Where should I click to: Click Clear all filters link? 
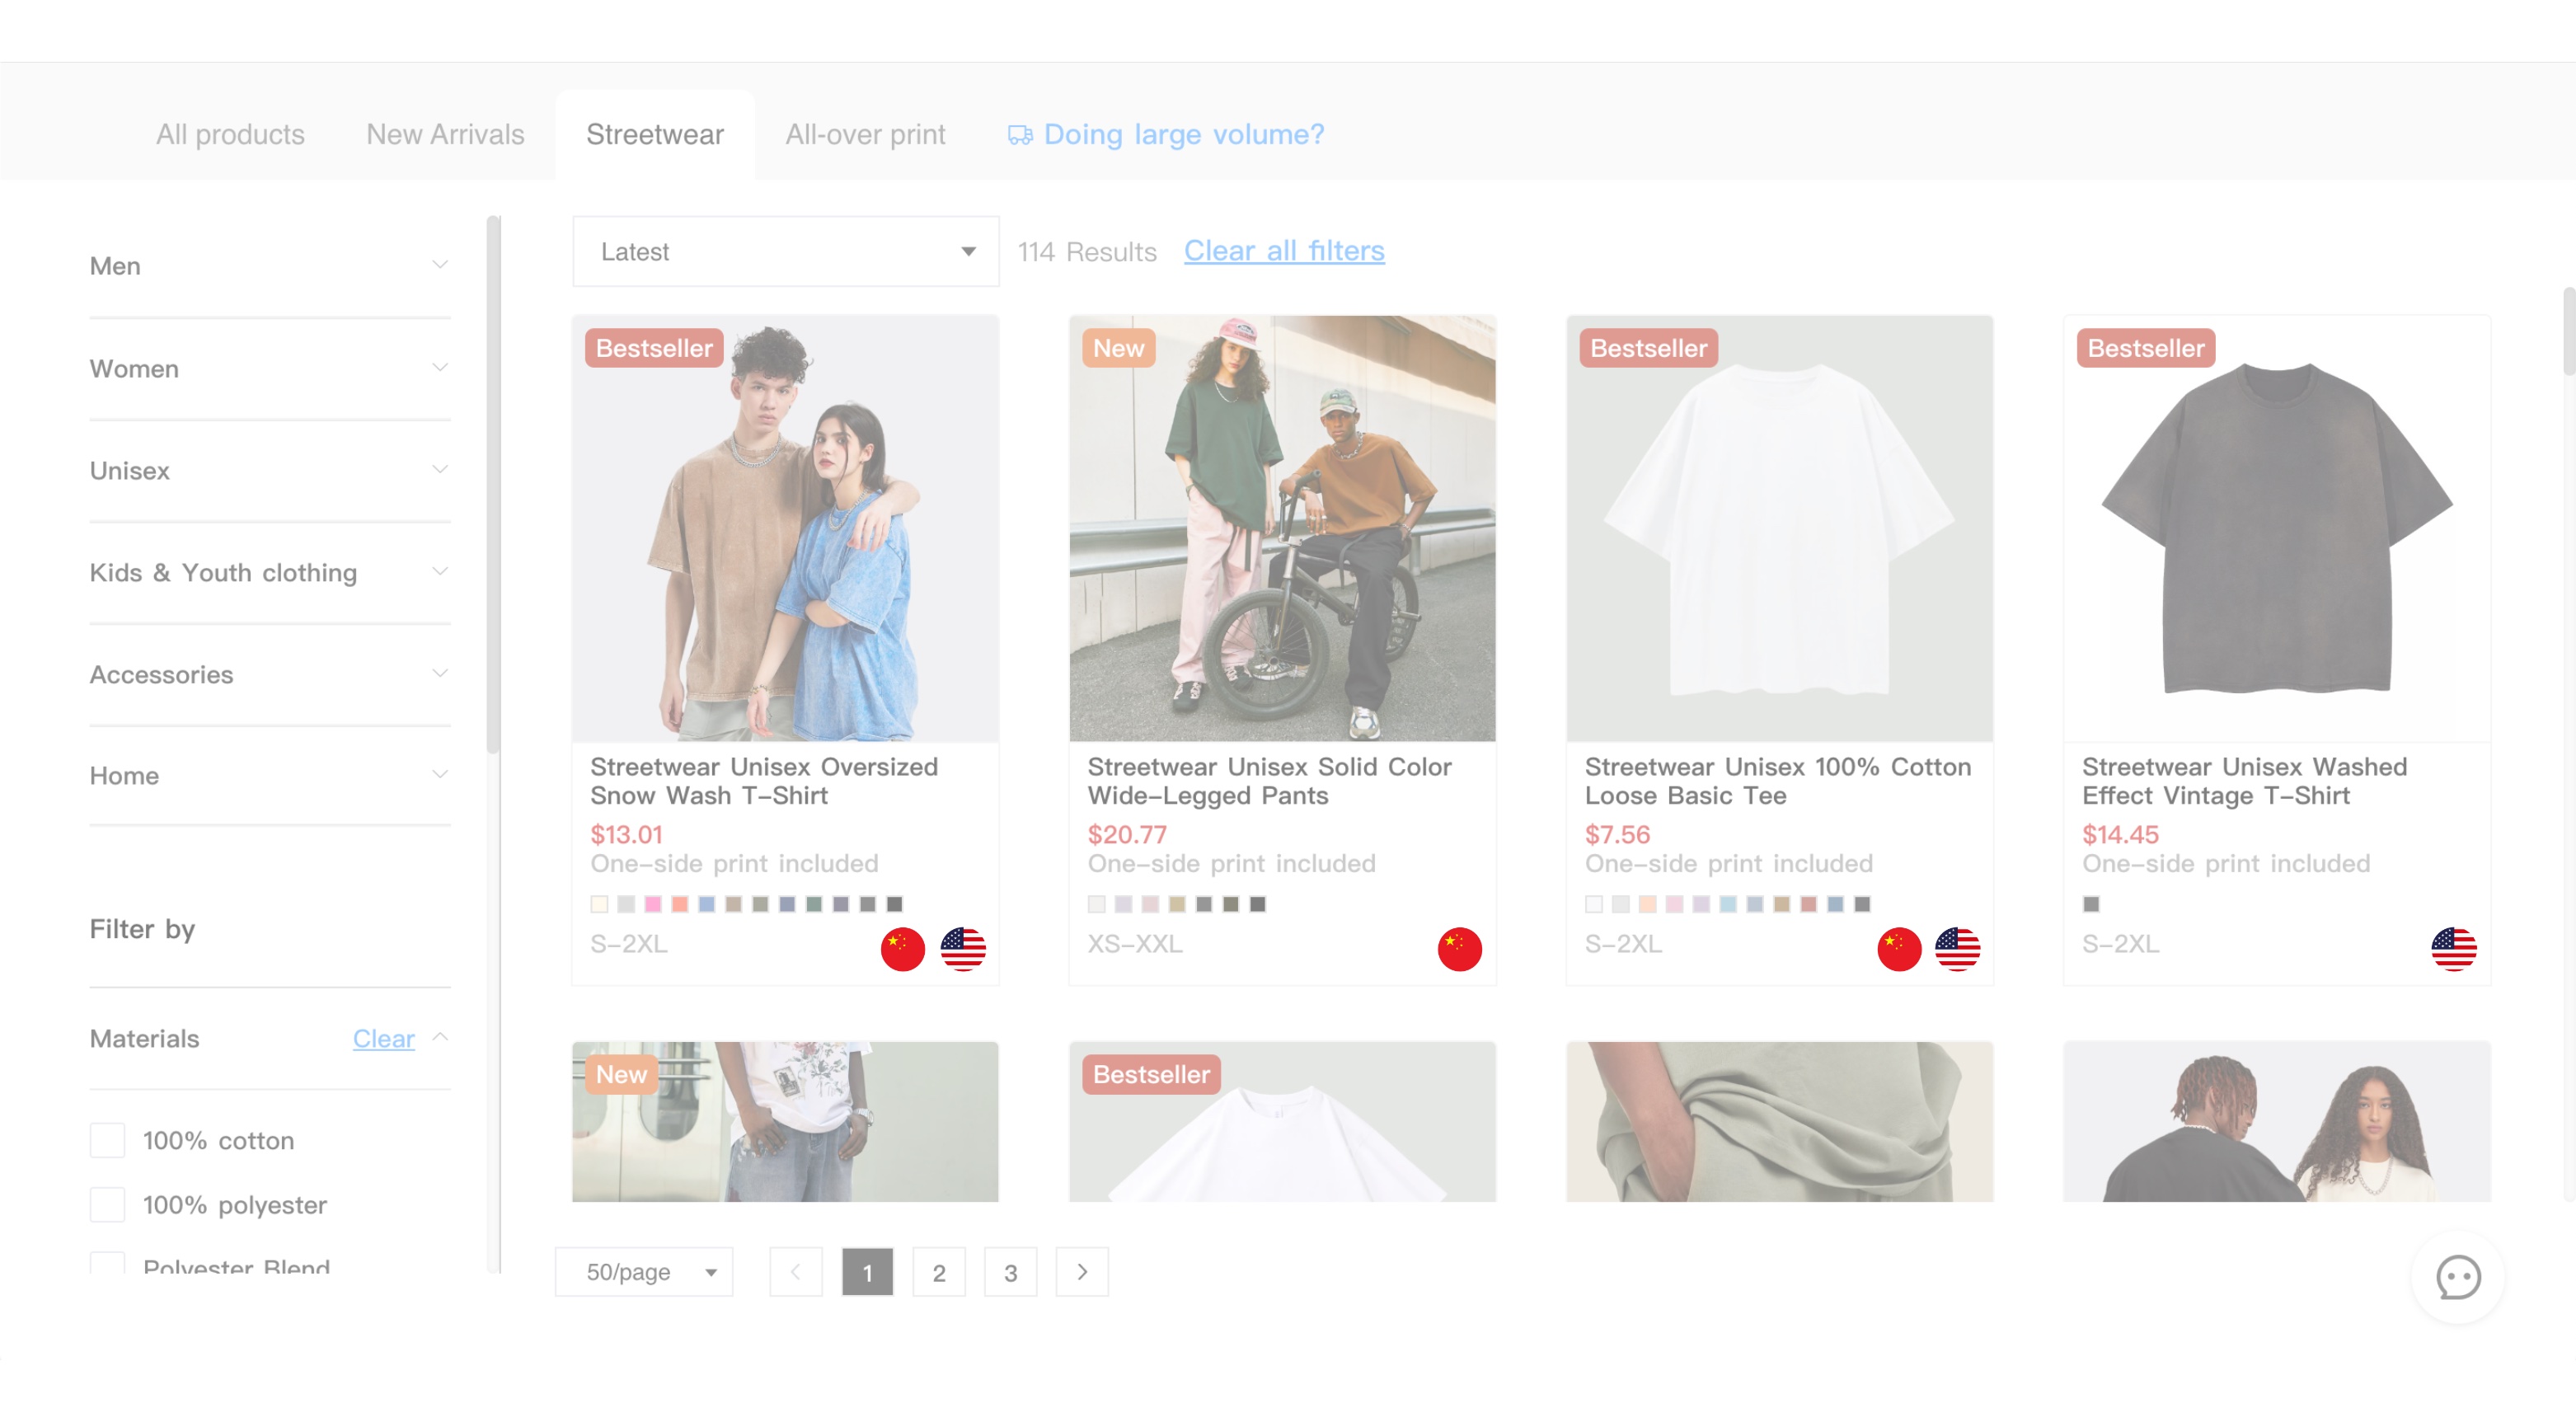coord(1283,249)
